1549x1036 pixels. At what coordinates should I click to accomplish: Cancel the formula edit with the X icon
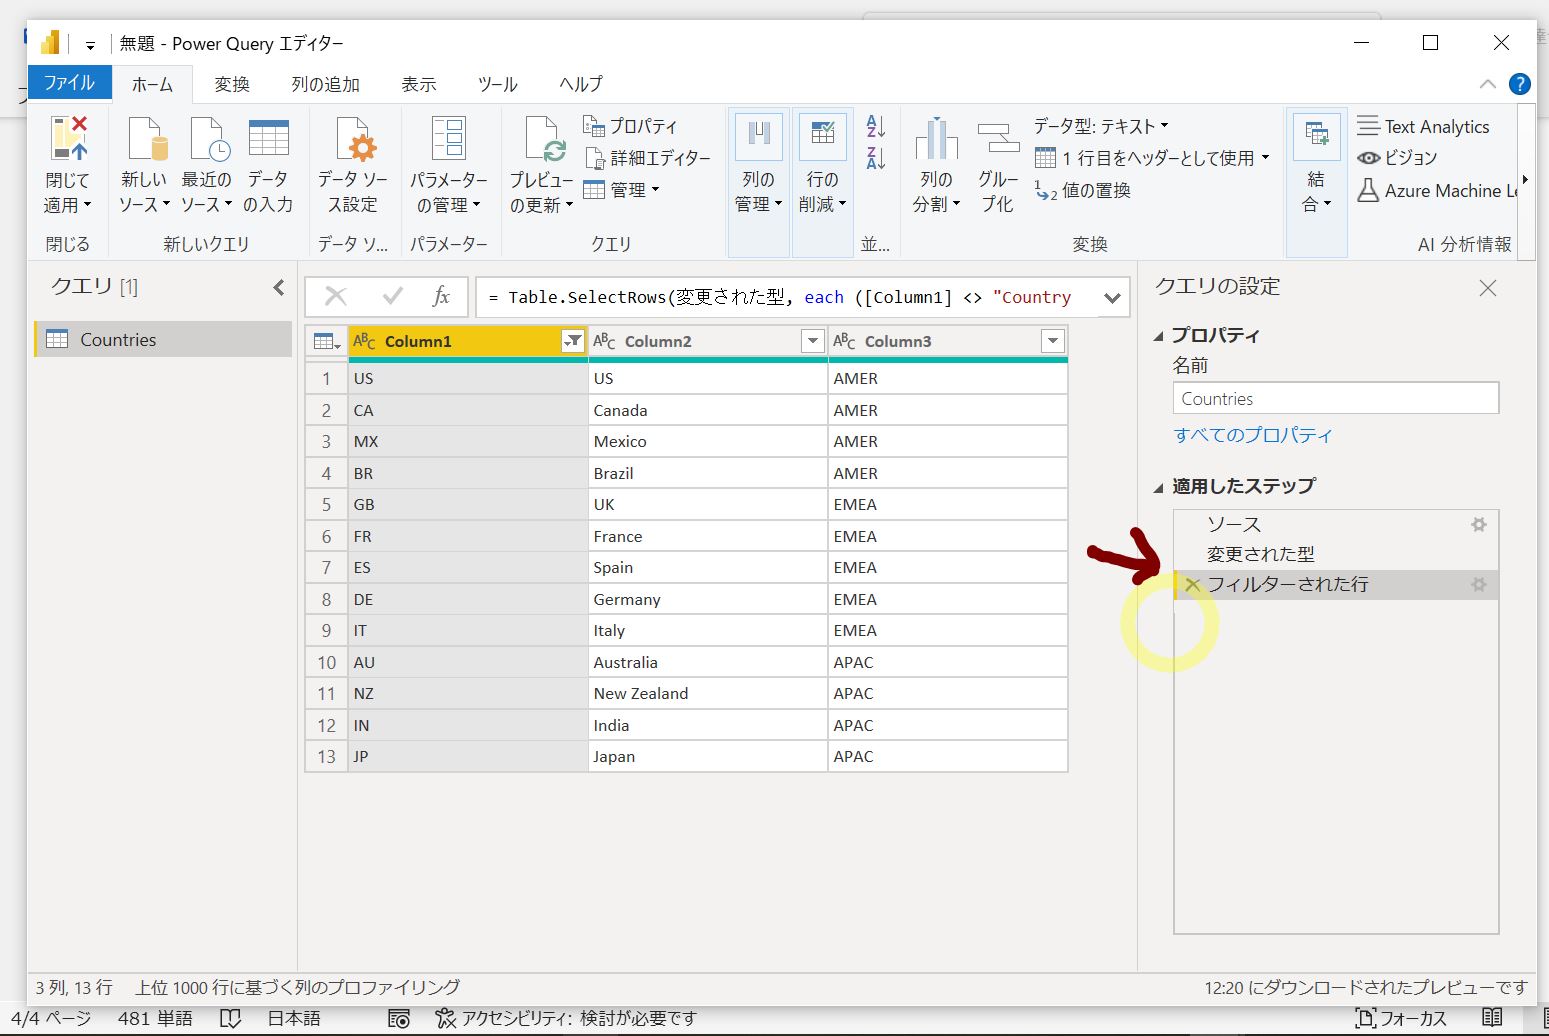point(336,296)
